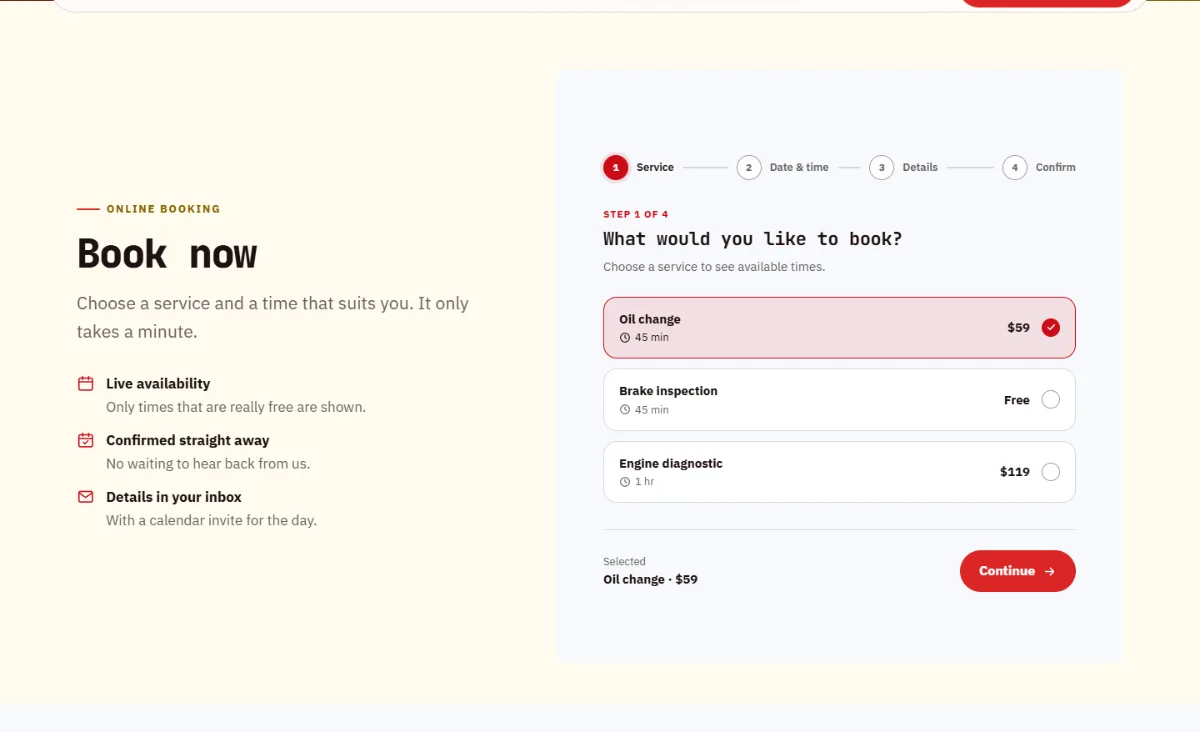Click the Oil change service title
The image size is (1200, 732).
pos(650,319)
